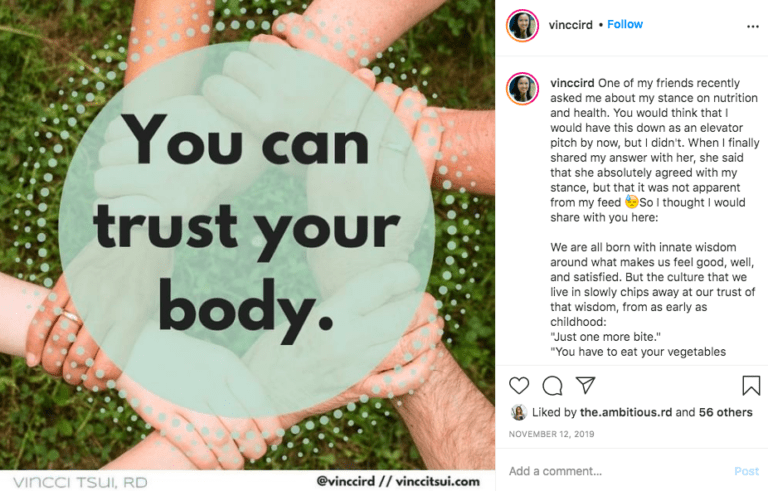Open the three-dot more options menu

pyautogui.click(x=753, y=26)
